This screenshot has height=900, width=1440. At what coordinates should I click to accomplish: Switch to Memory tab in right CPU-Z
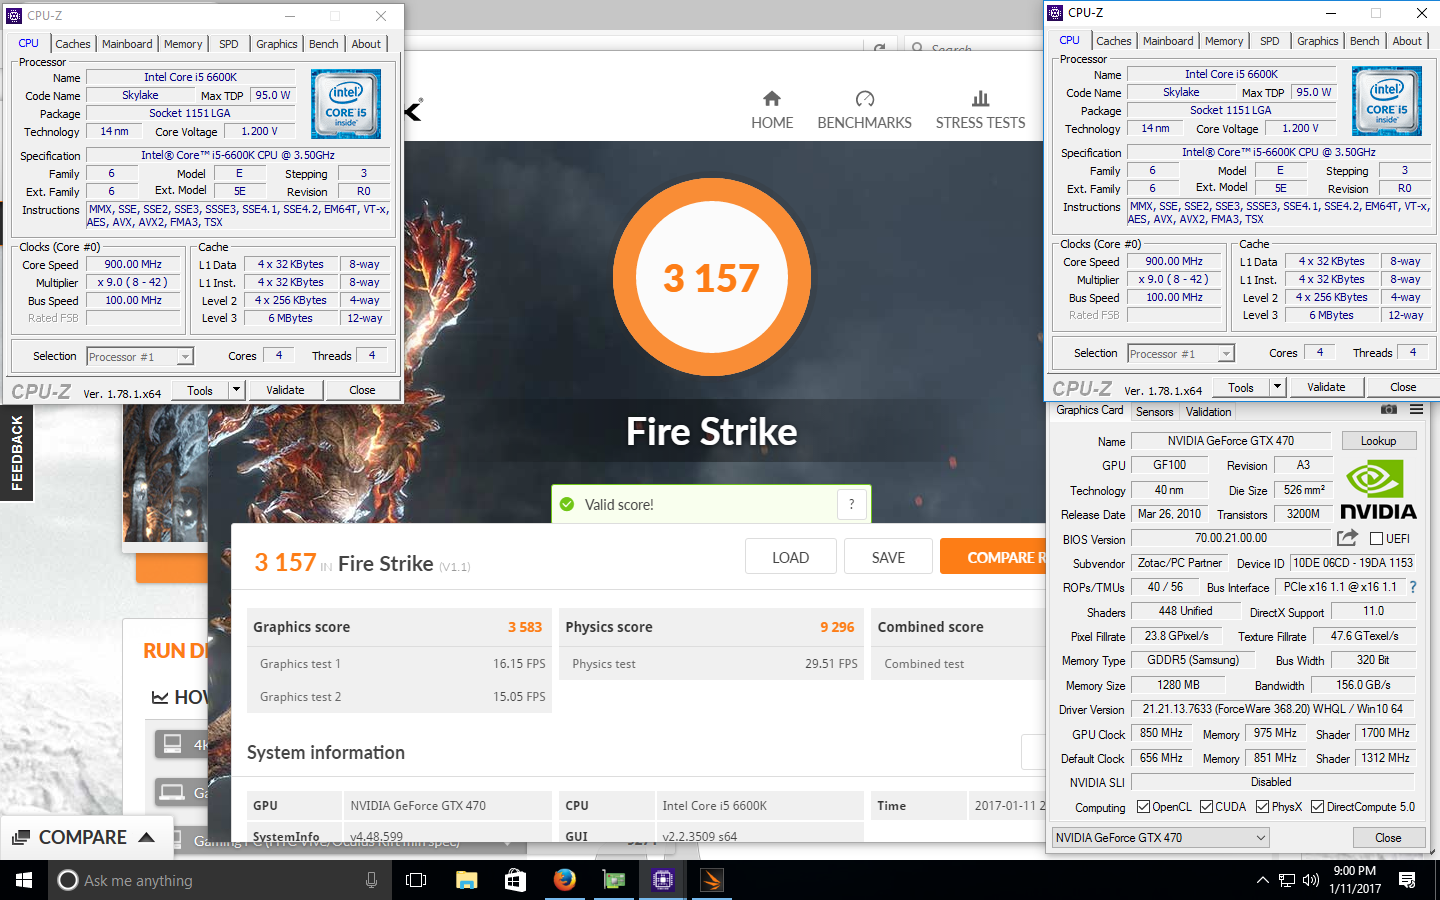point(1224,41)
